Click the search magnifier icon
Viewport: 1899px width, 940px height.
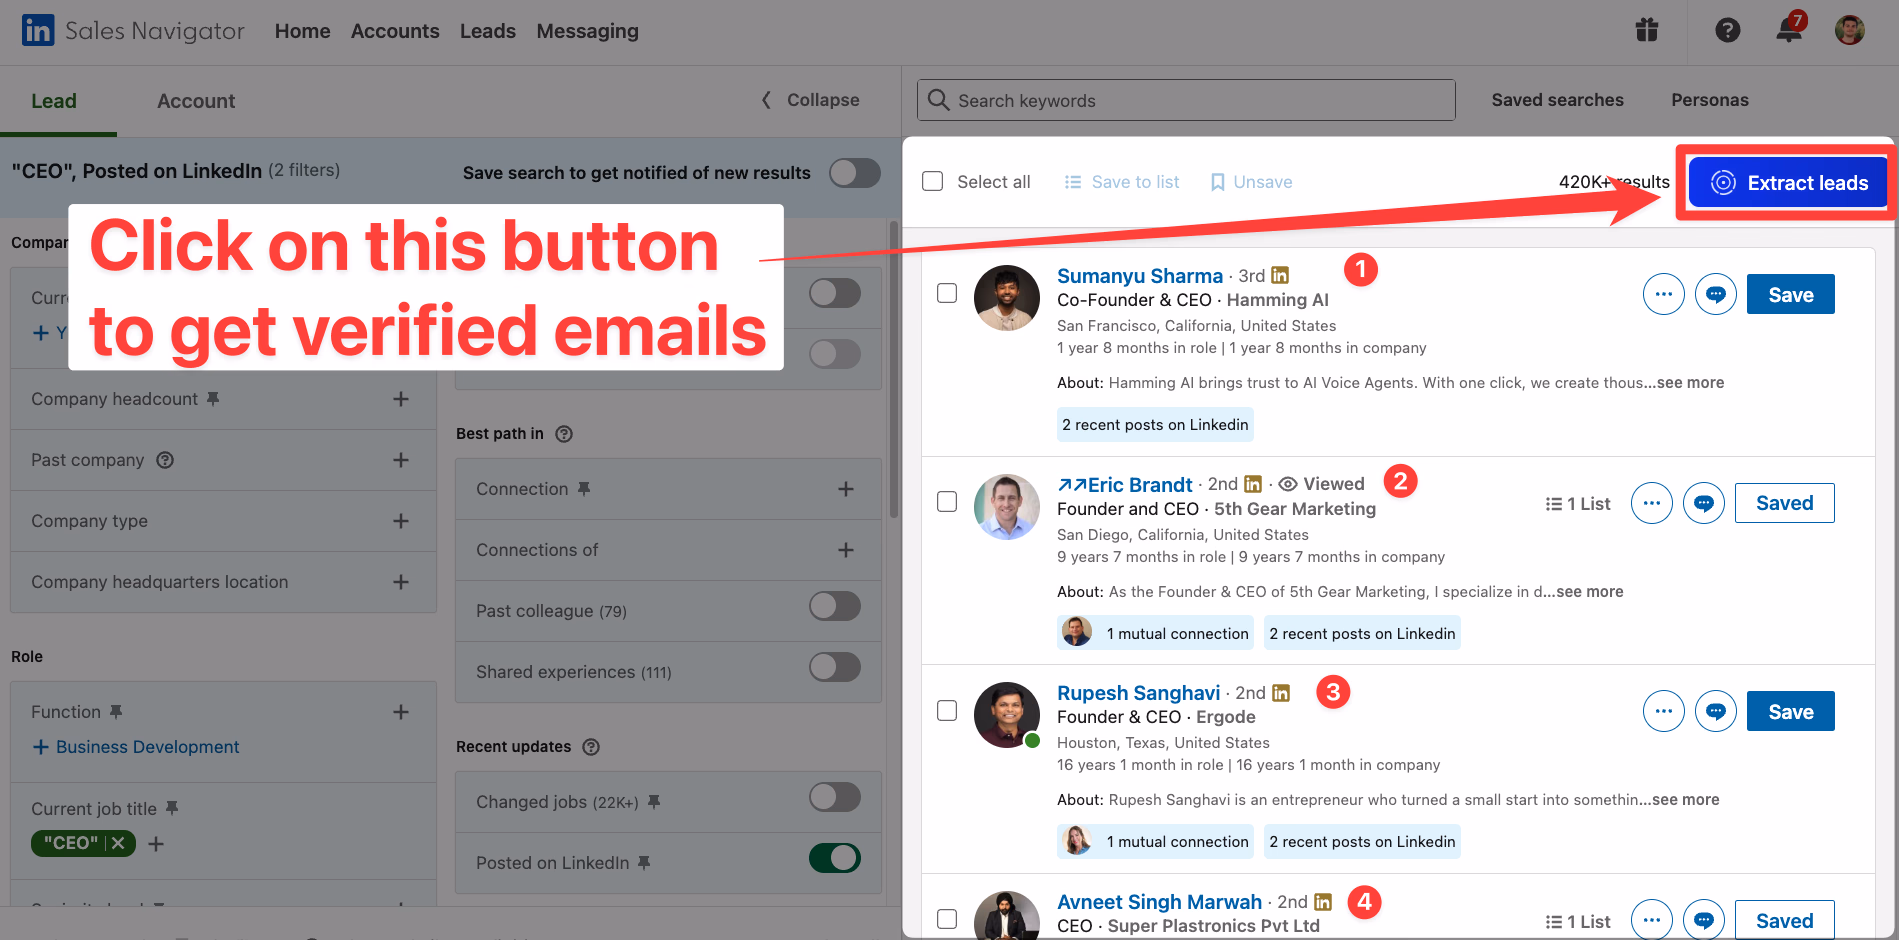(x=938, y=100)
